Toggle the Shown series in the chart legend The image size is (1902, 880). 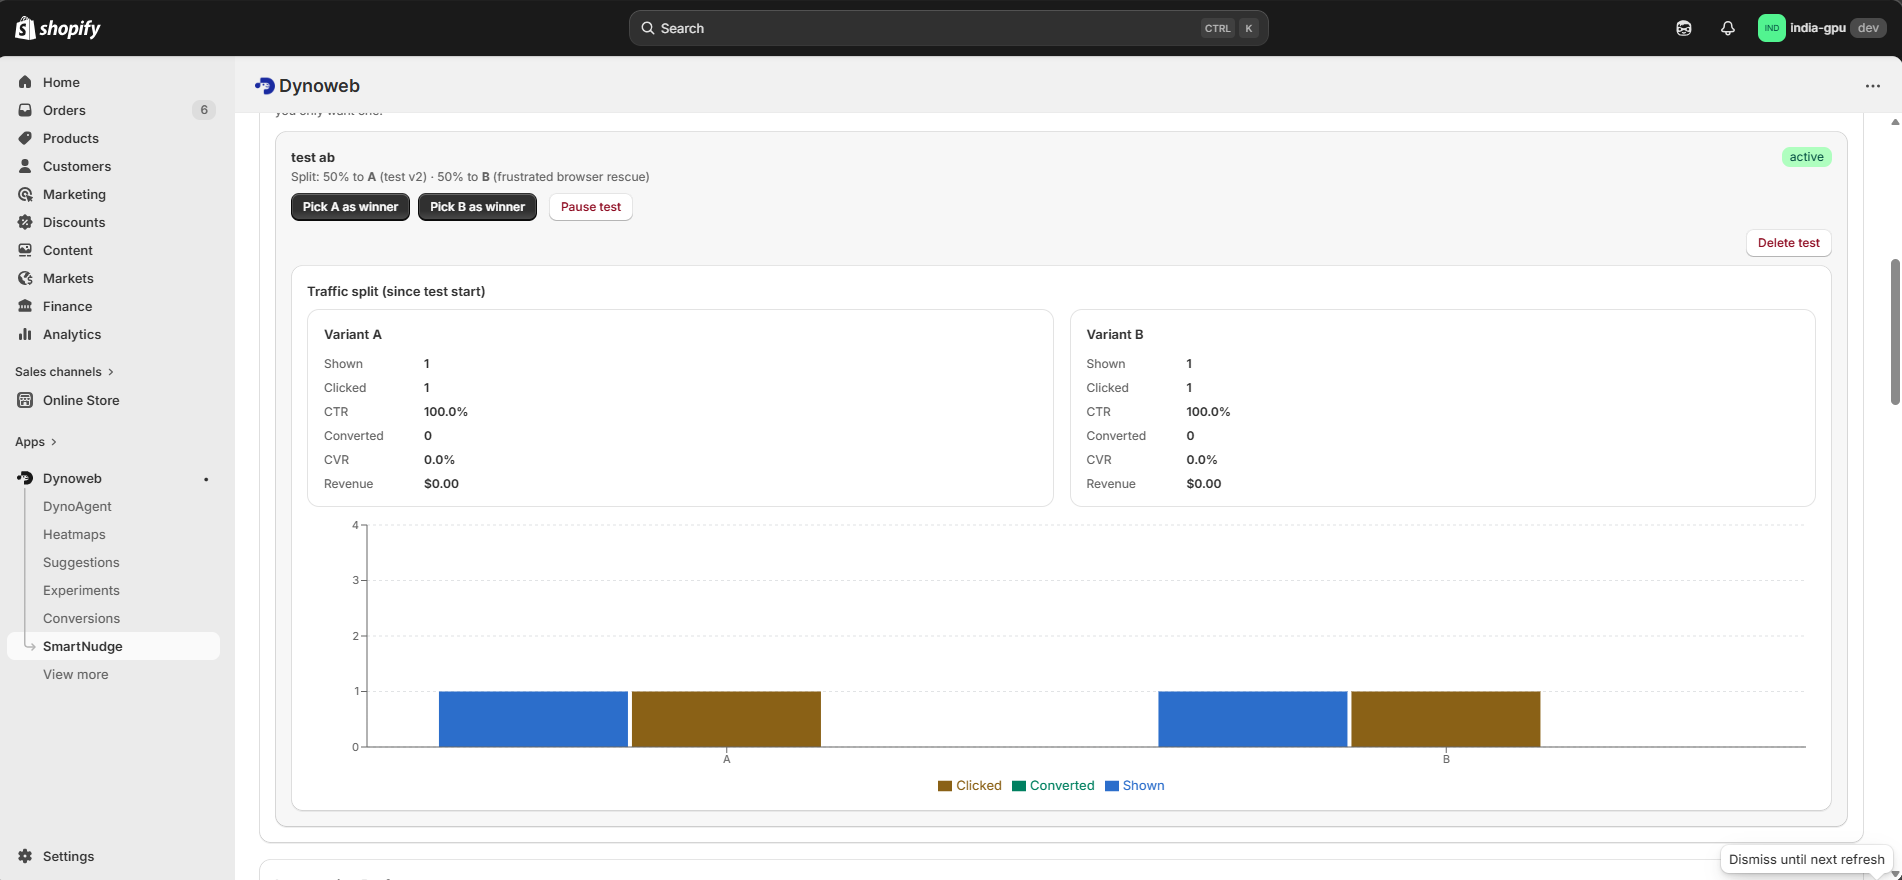(x=1134, y=786)
